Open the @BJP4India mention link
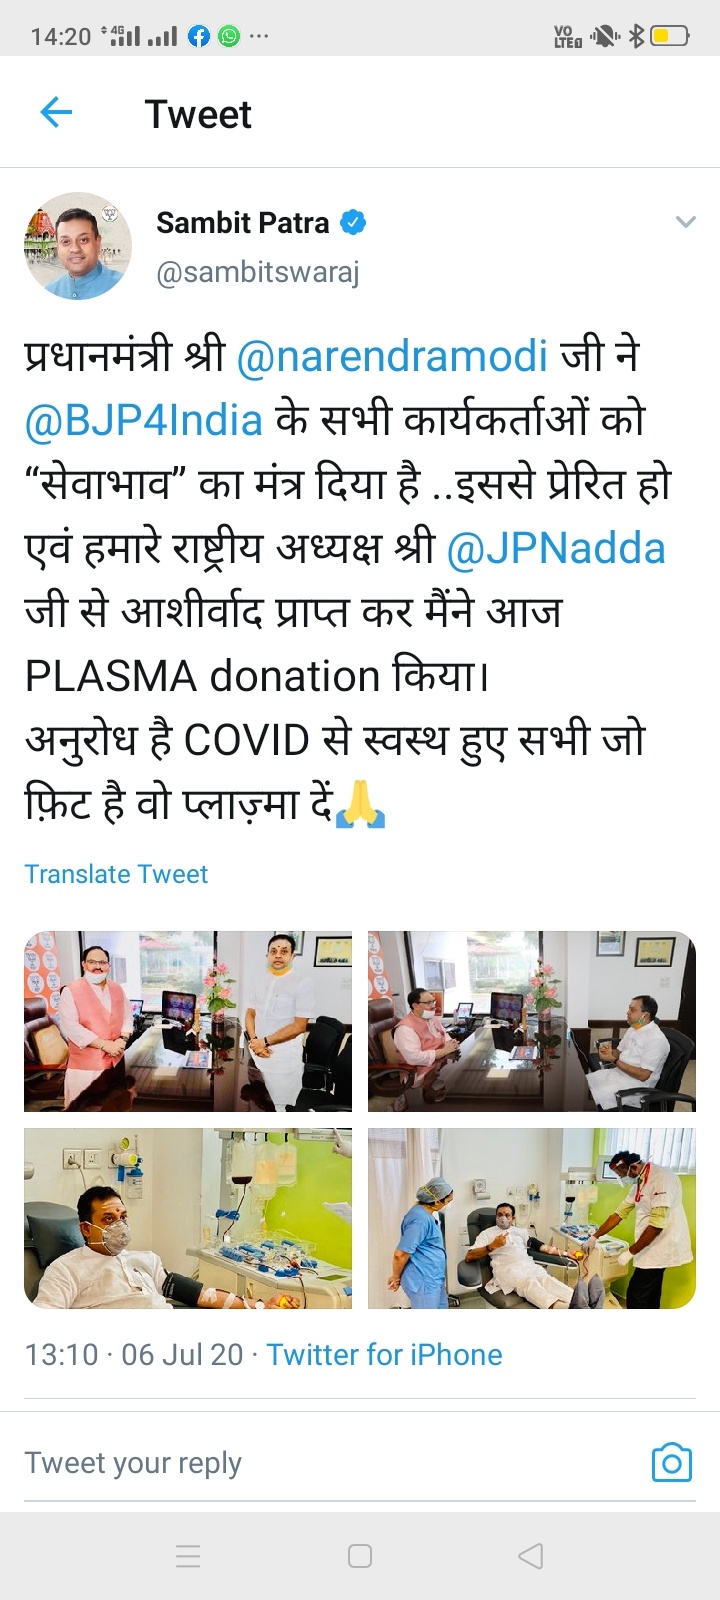This screenshot has height=1600, width=720. click(x=144, y=420)
